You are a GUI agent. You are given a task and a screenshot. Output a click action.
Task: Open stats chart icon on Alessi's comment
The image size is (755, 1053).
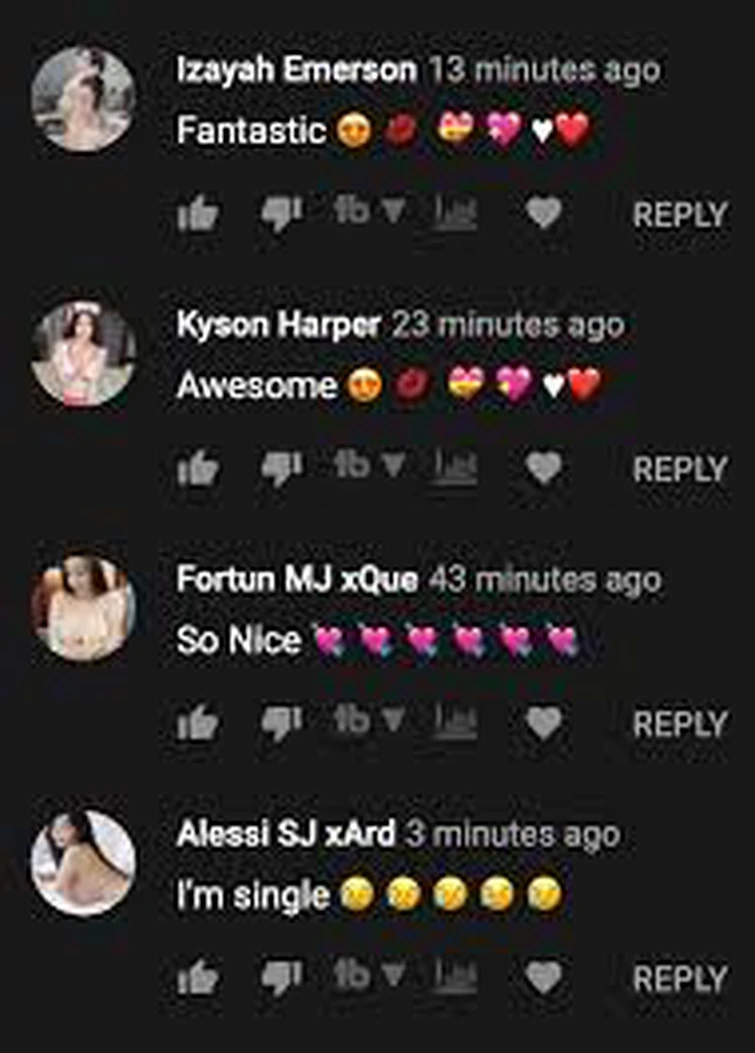coord(455,976)
